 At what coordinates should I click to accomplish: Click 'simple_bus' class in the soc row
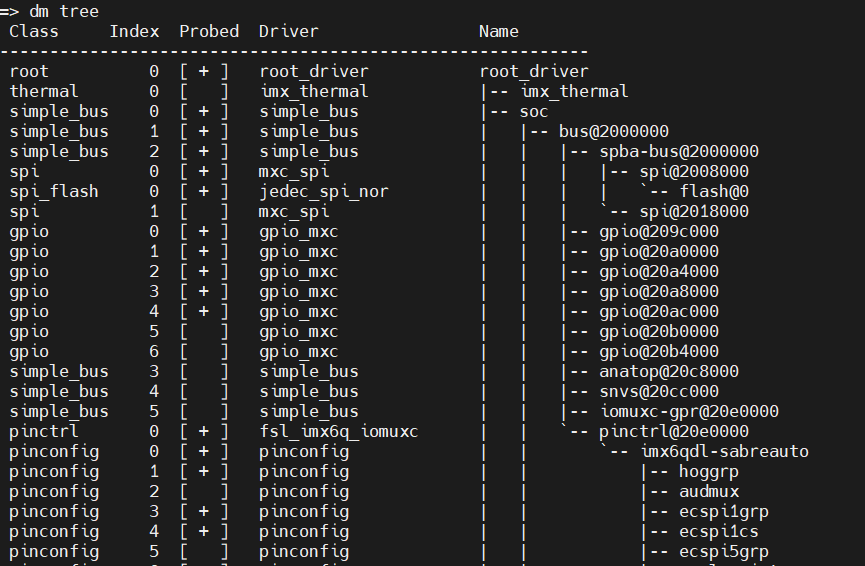pyautogui.click(x=58, y=111)
